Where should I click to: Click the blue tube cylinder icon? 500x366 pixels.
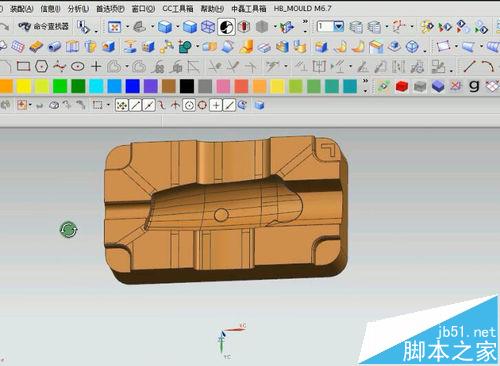pyautogui.click(x=54, y=47)
